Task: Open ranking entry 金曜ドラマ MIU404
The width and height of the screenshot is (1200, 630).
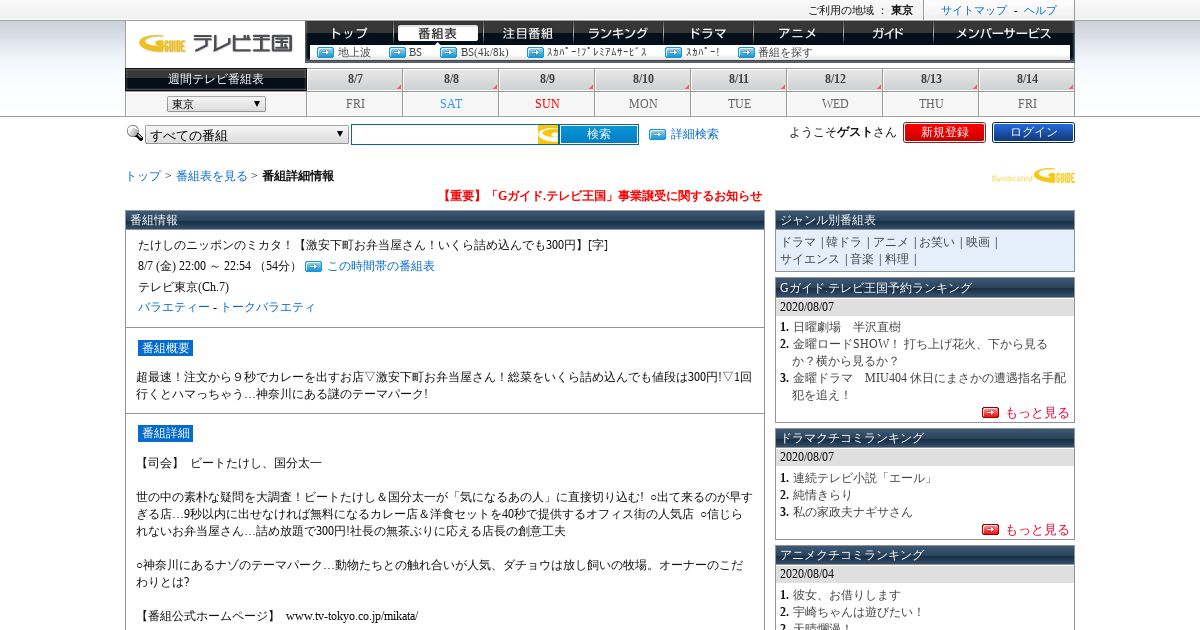Action: coord(929,386)
